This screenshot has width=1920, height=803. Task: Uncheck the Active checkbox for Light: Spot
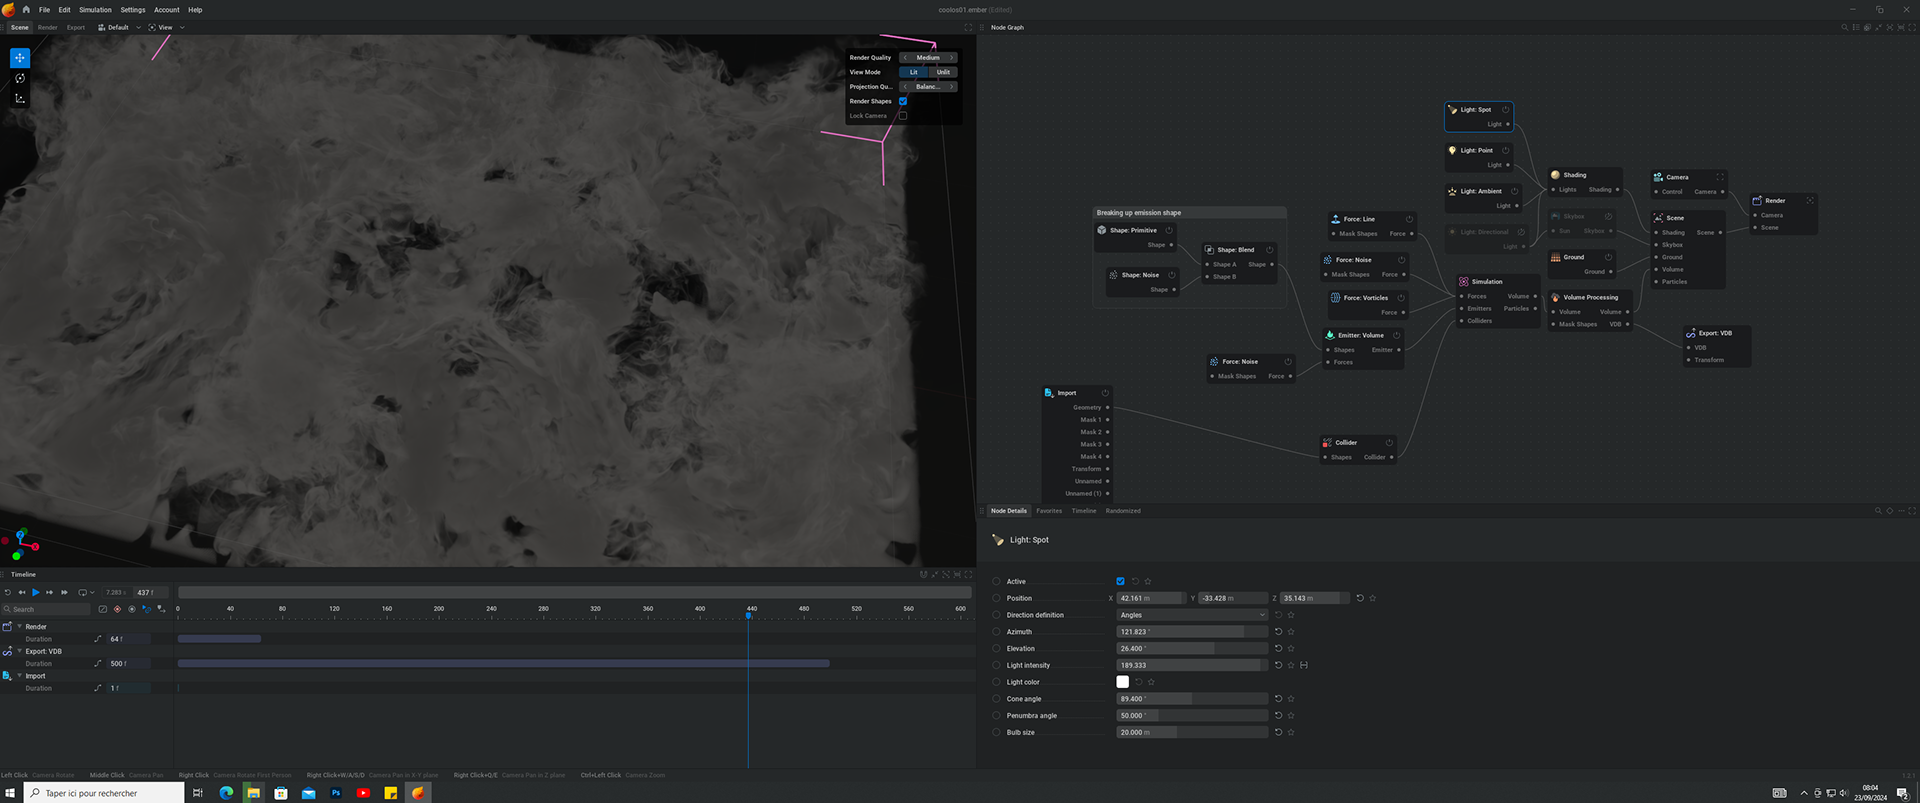1120,581
